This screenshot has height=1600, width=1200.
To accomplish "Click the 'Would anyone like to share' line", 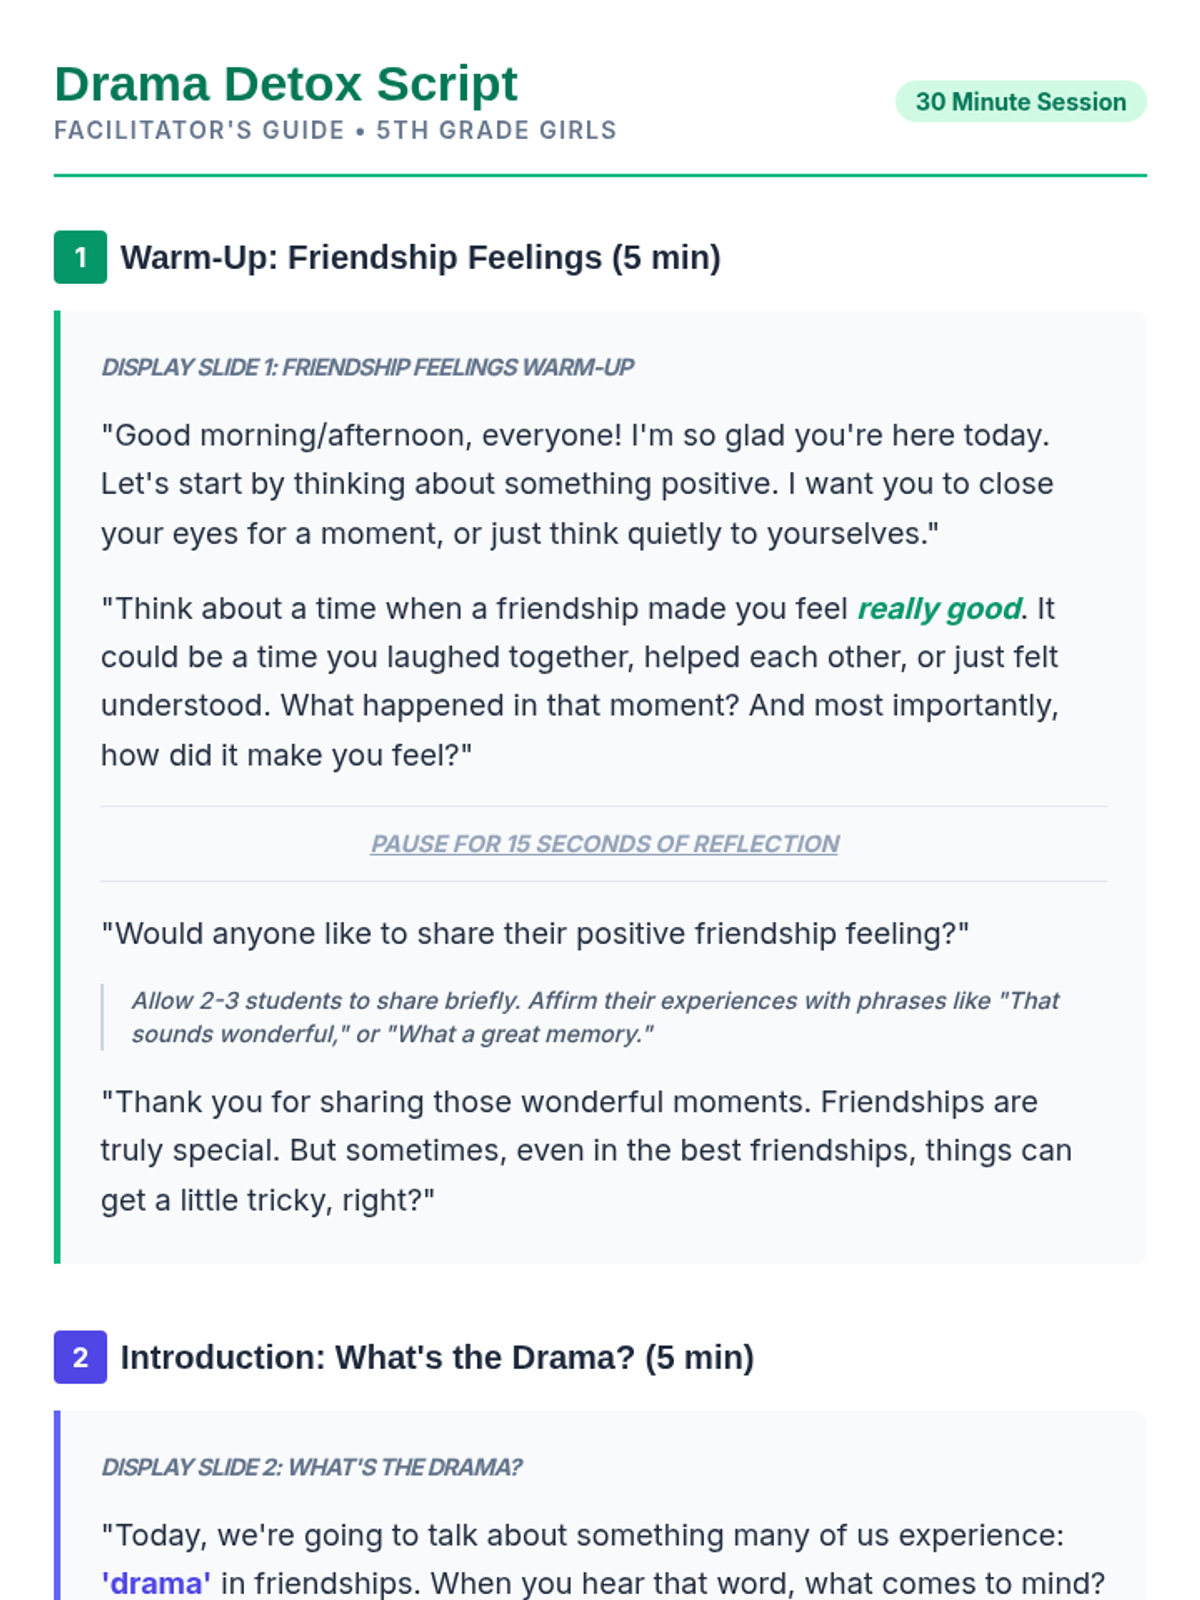I will (x=535, y=934).
